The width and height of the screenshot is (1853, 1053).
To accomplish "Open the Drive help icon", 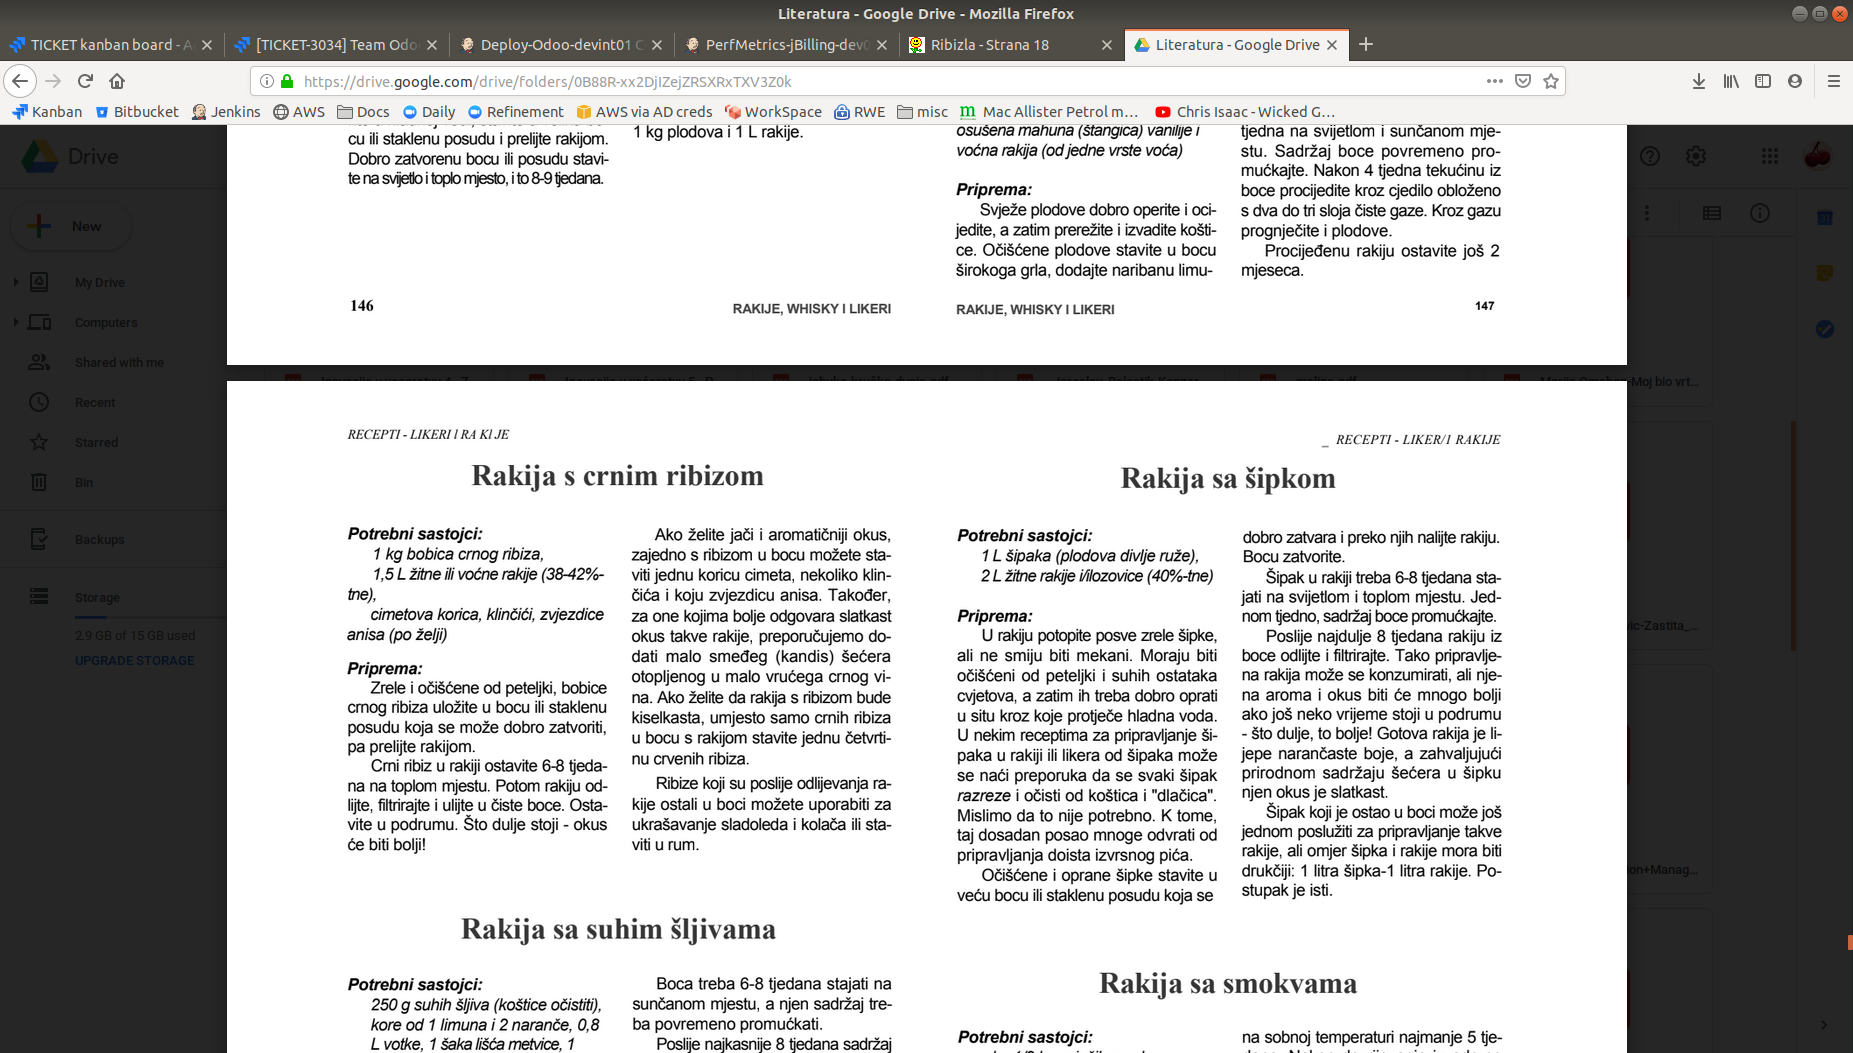I will click(1650, 156).
